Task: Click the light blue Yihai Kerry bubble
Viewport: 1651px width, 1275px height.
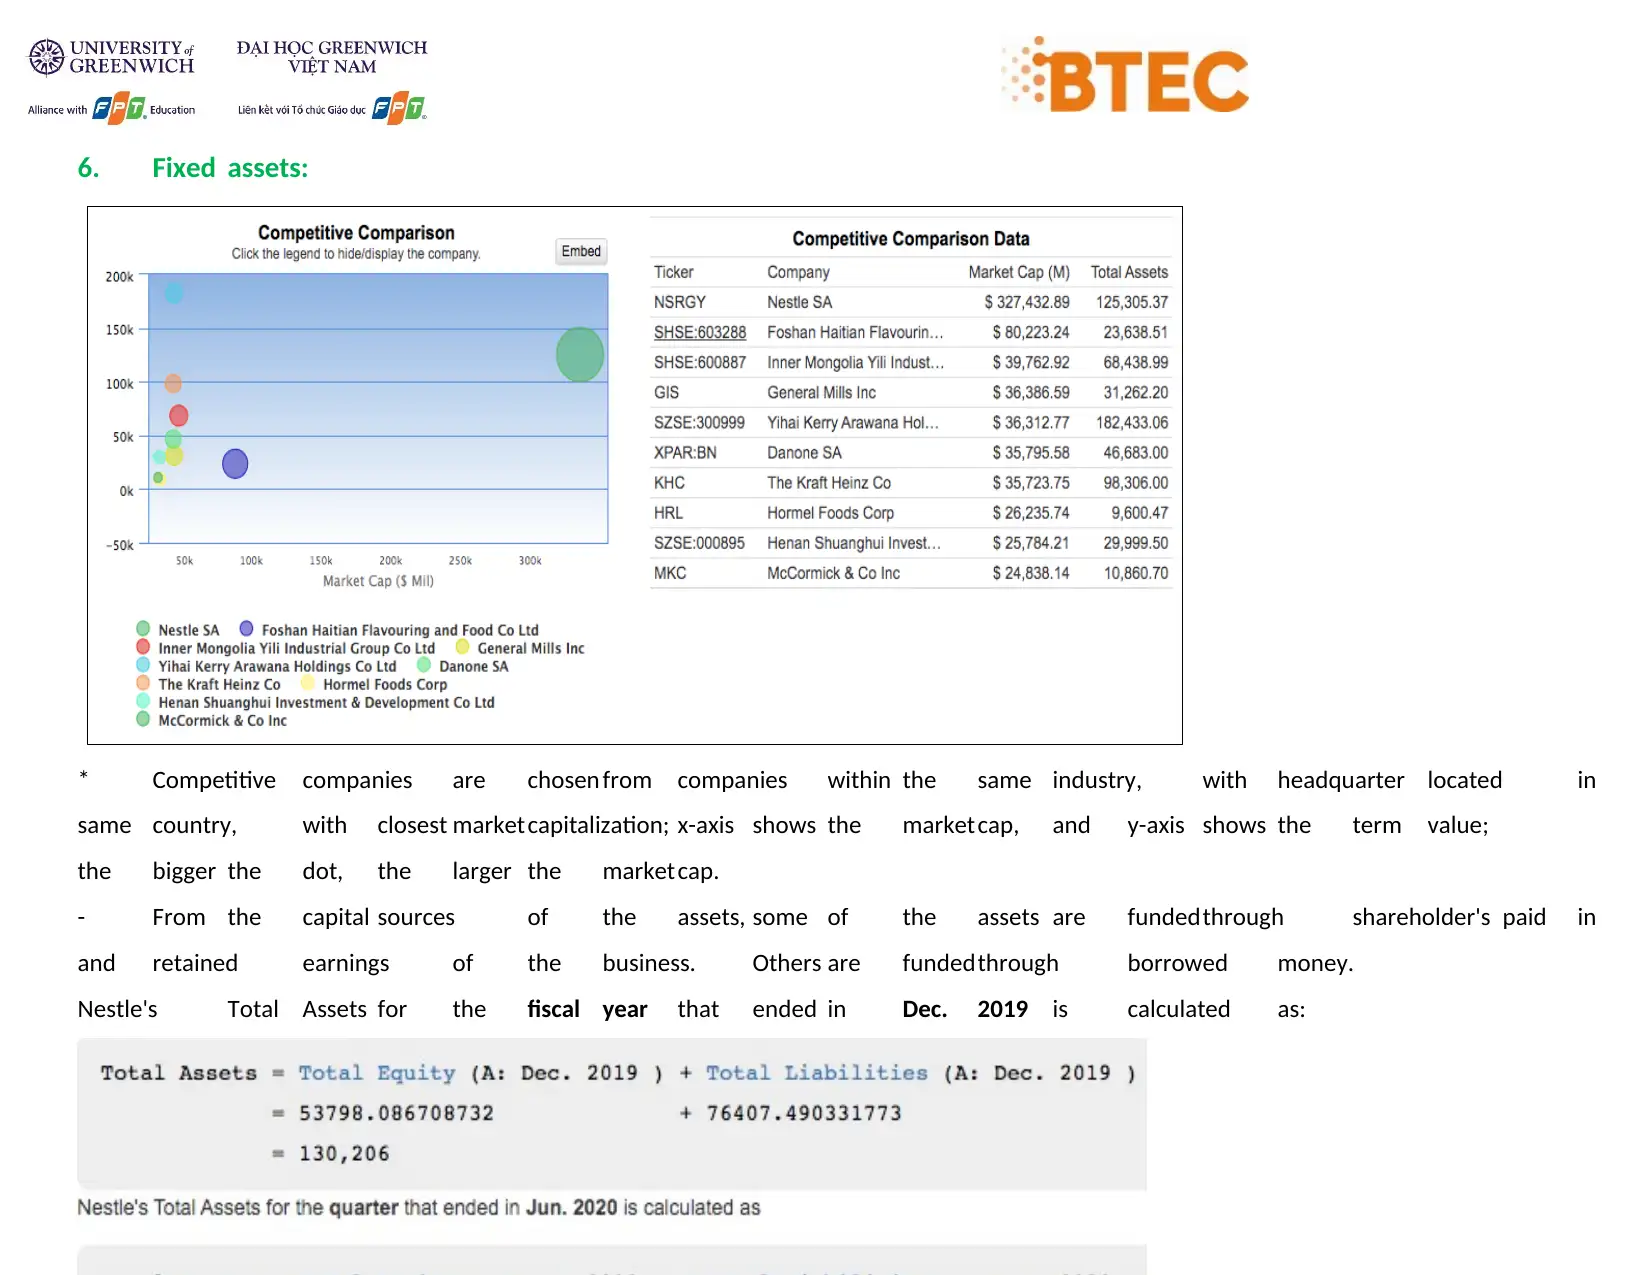Action: click(x=174, y=293)
